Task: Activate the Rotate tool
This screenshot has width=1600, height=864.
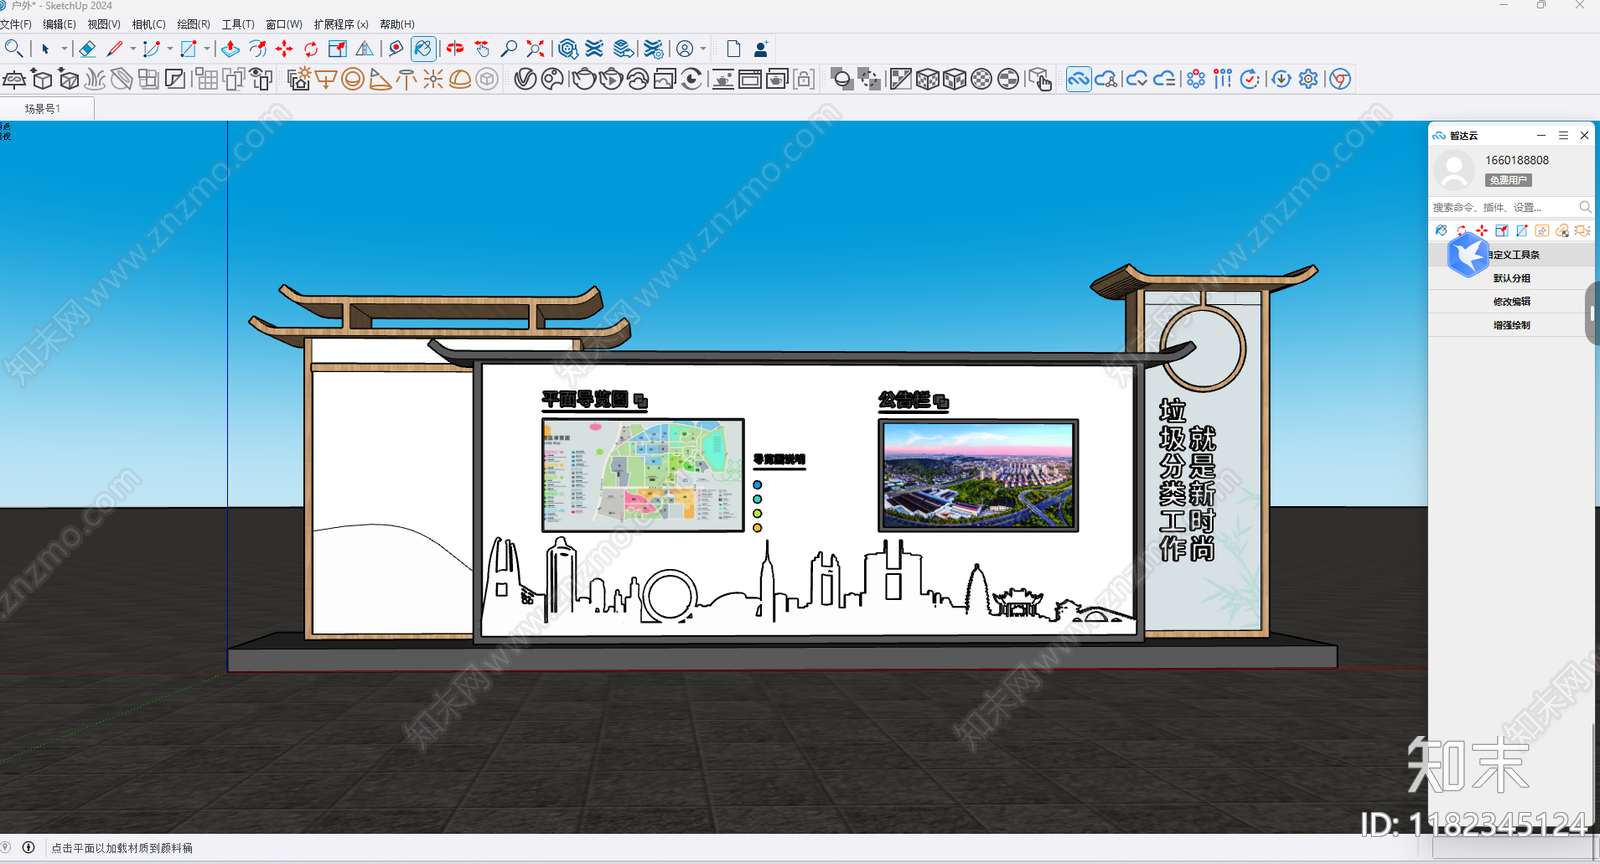Action: (x=311, y=48)
